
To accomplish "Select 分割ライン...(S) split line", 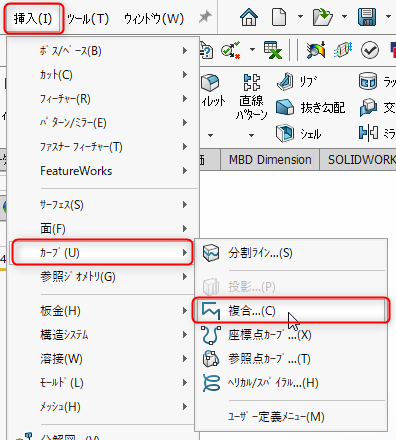I will pos(291,253).
